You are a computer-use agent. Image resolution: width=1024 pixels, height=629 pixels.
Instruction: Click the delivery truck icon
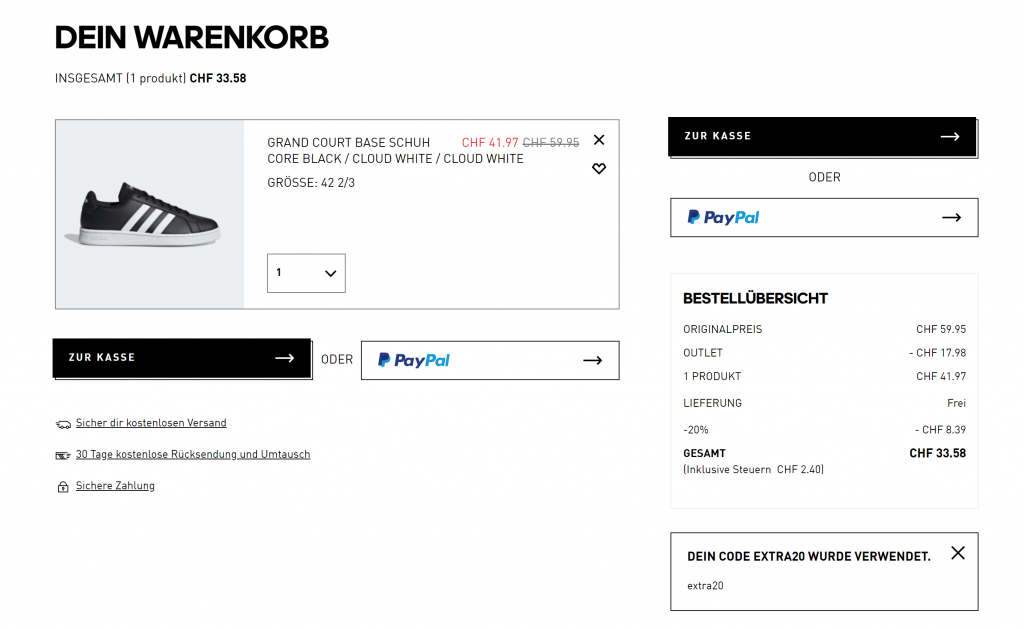coord(64,424)
